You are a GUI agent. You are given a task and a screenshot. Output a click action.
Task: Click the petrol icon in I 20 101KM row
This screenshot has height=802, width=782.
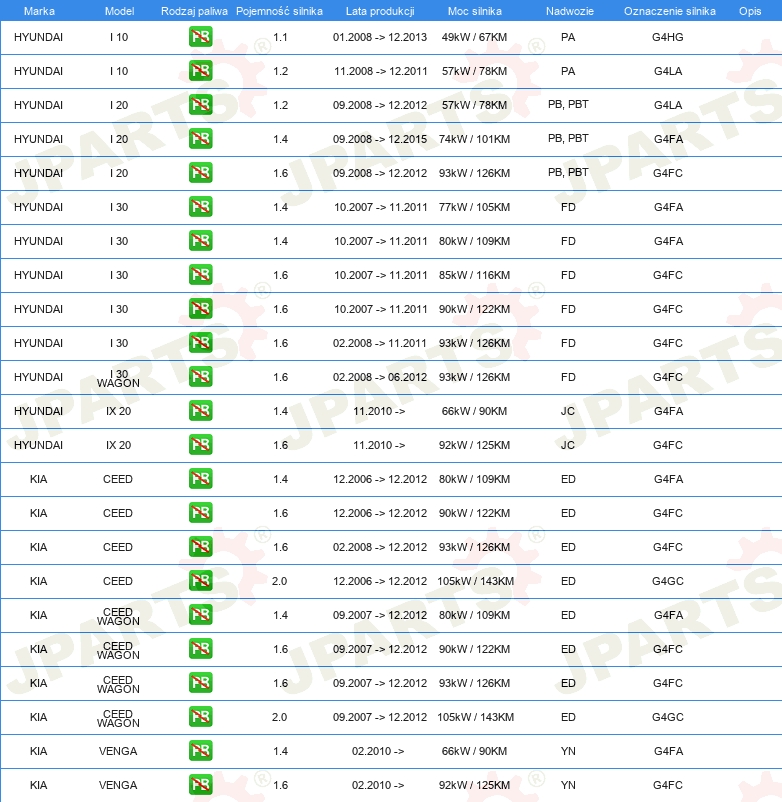[x=200, y=139]
